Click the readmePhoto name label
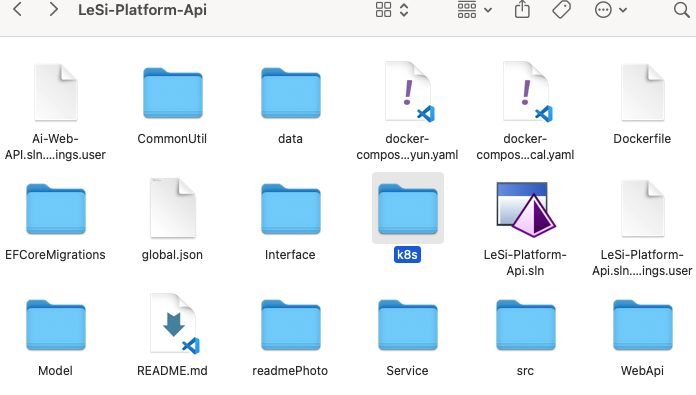 pos(290,371)
